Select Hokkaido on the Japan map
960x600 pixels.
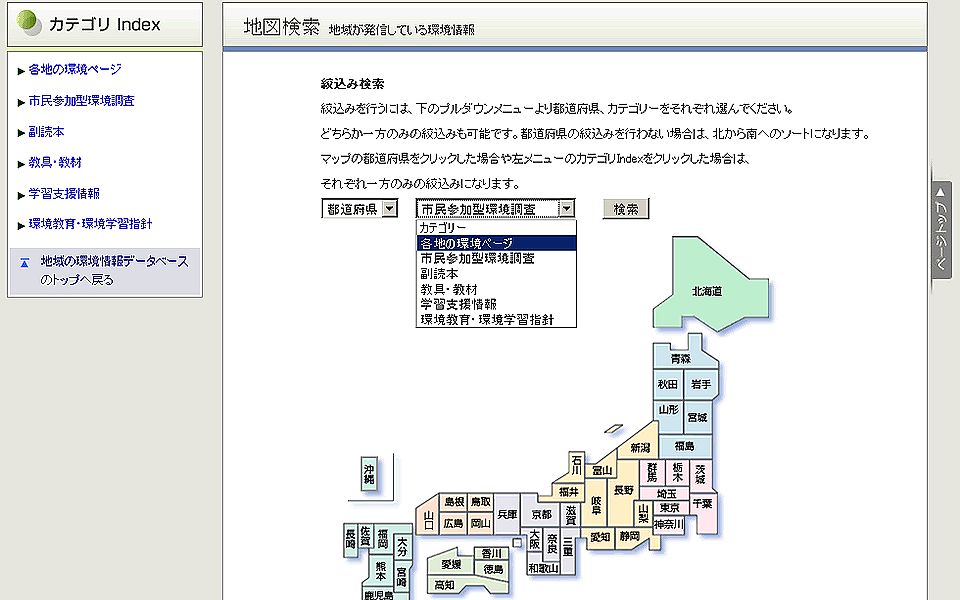(706, 291)
